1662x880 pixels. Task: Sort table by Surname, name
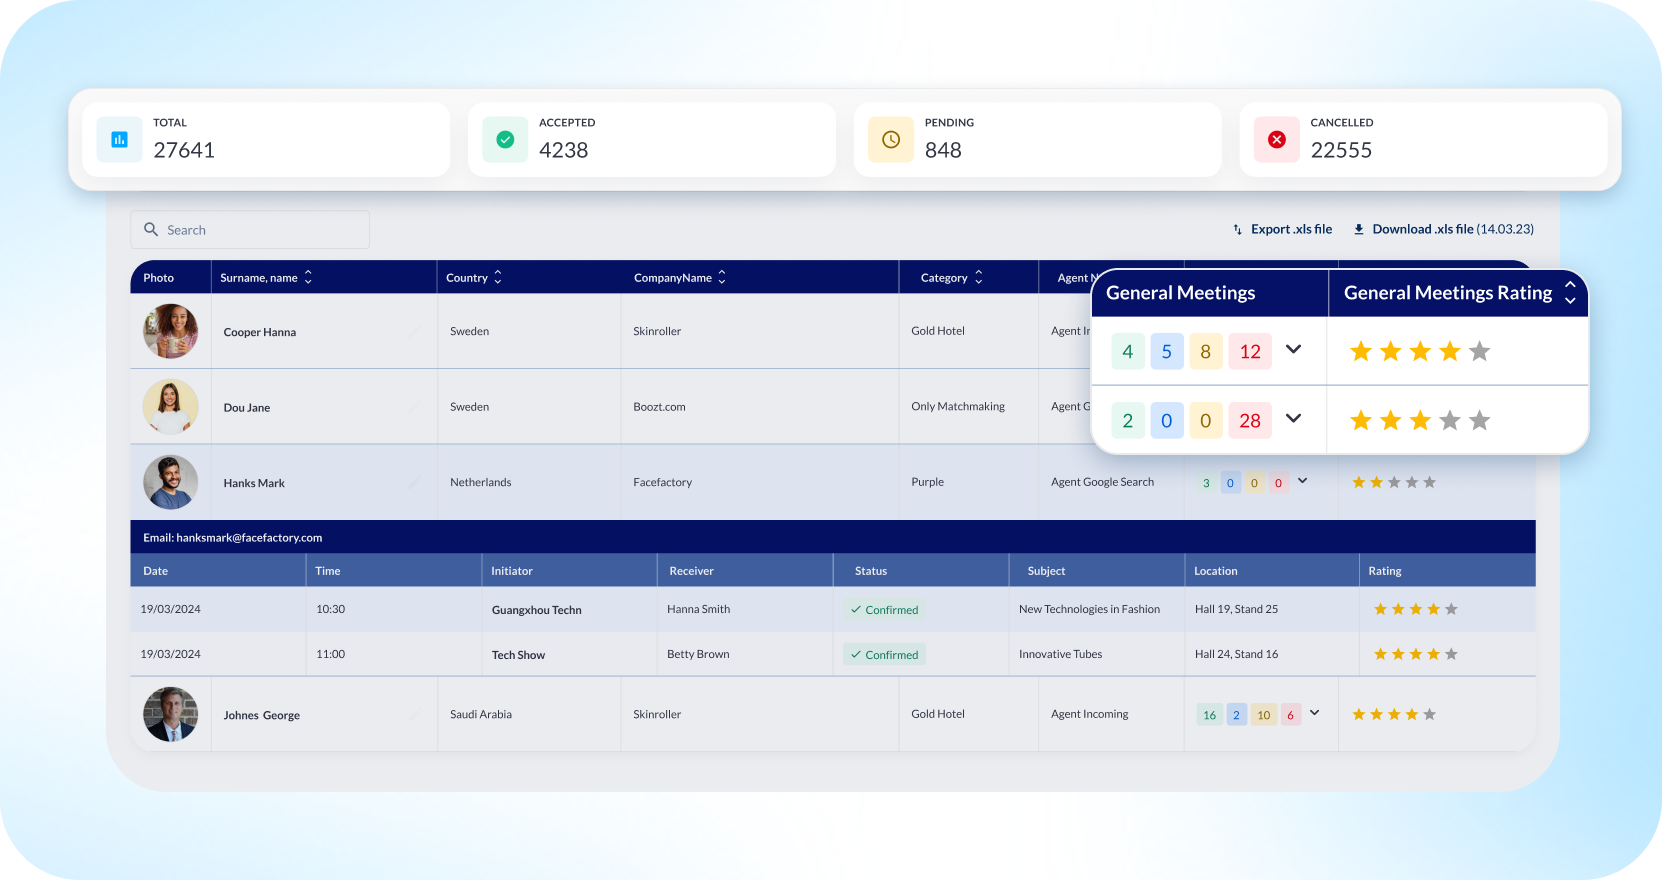pyautogui.click(x=308, y=278)
